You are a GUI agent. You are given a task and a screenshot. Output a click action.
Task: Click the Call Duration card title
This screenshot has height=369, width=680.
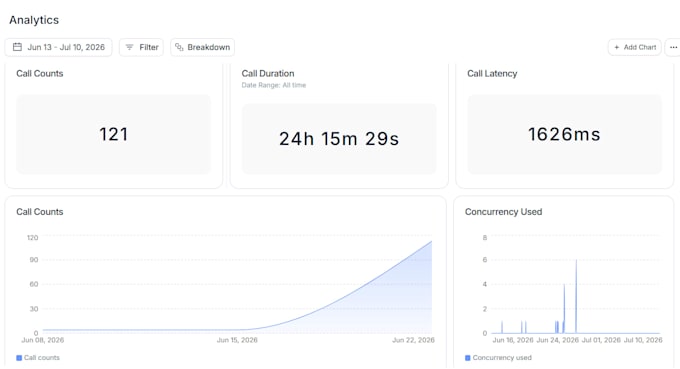(268, 74)
